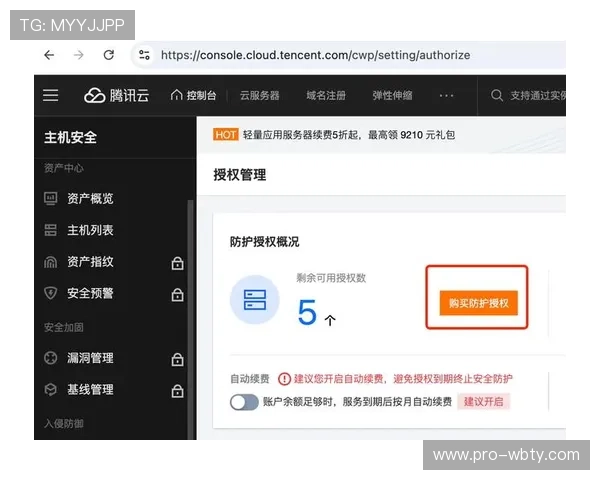
Task: Reload the page with refresh icon
Action: 109,55
